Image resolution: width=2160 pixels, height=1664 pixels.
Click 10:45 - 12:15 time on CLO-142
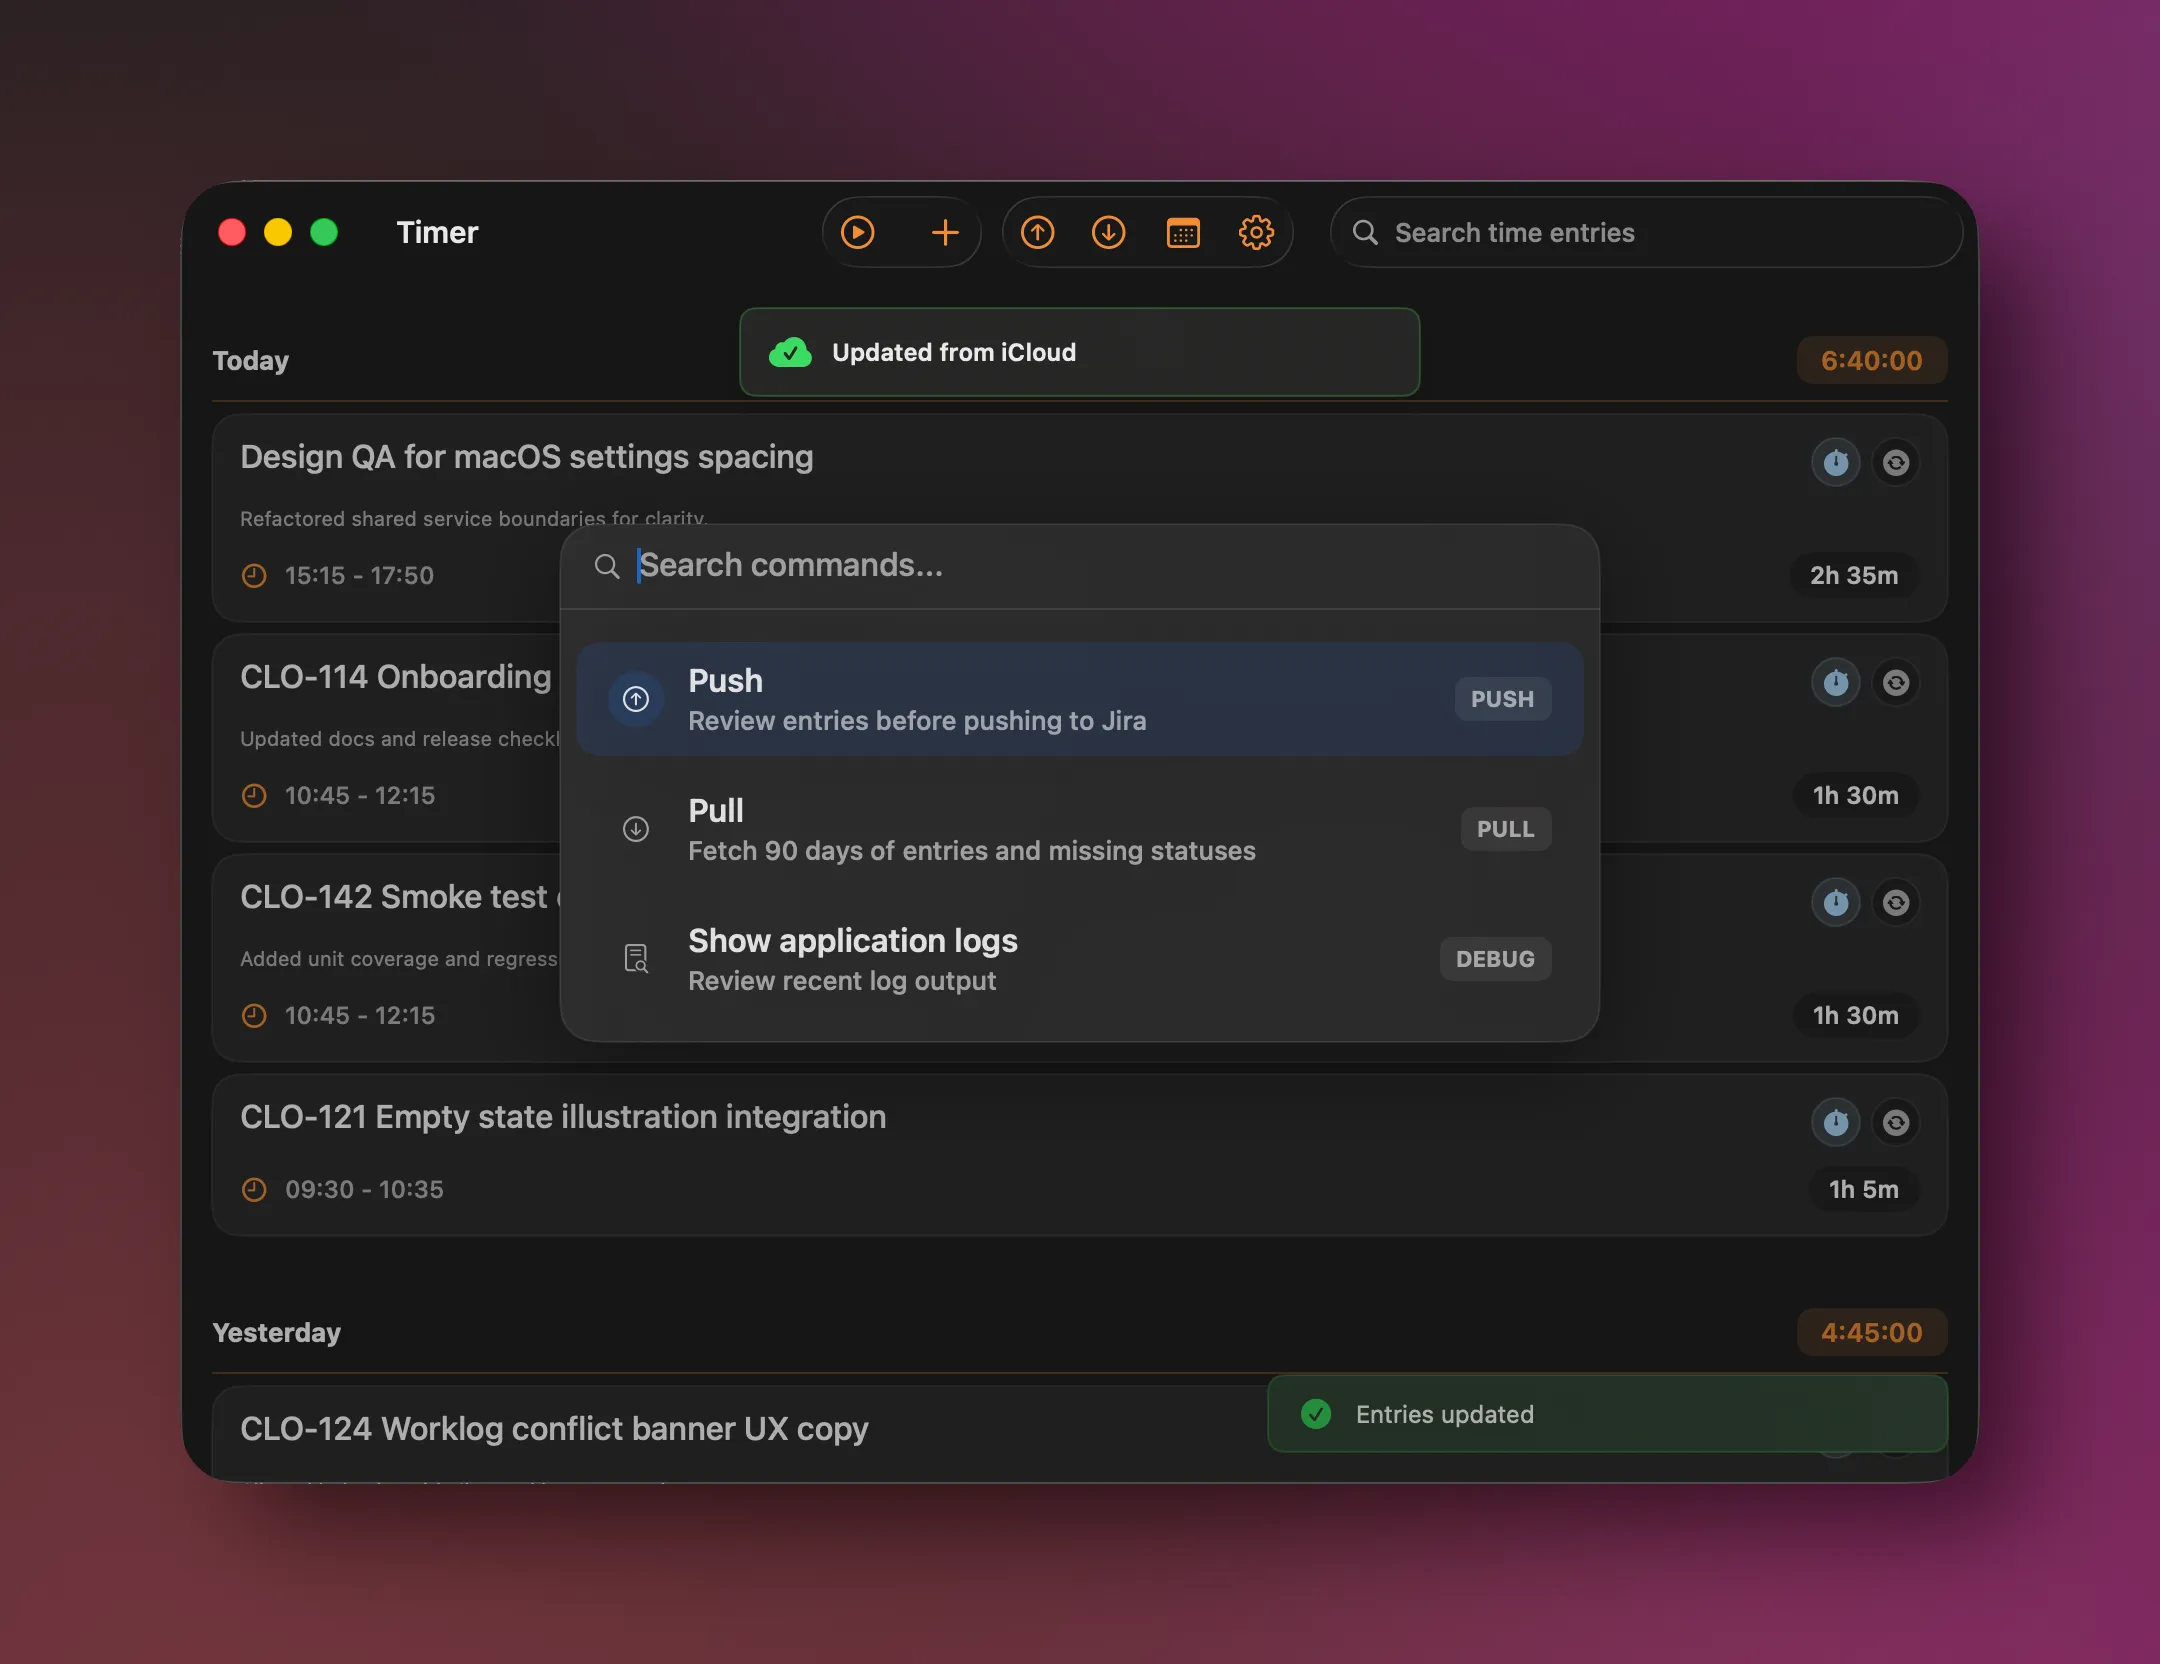point(360,1016)
